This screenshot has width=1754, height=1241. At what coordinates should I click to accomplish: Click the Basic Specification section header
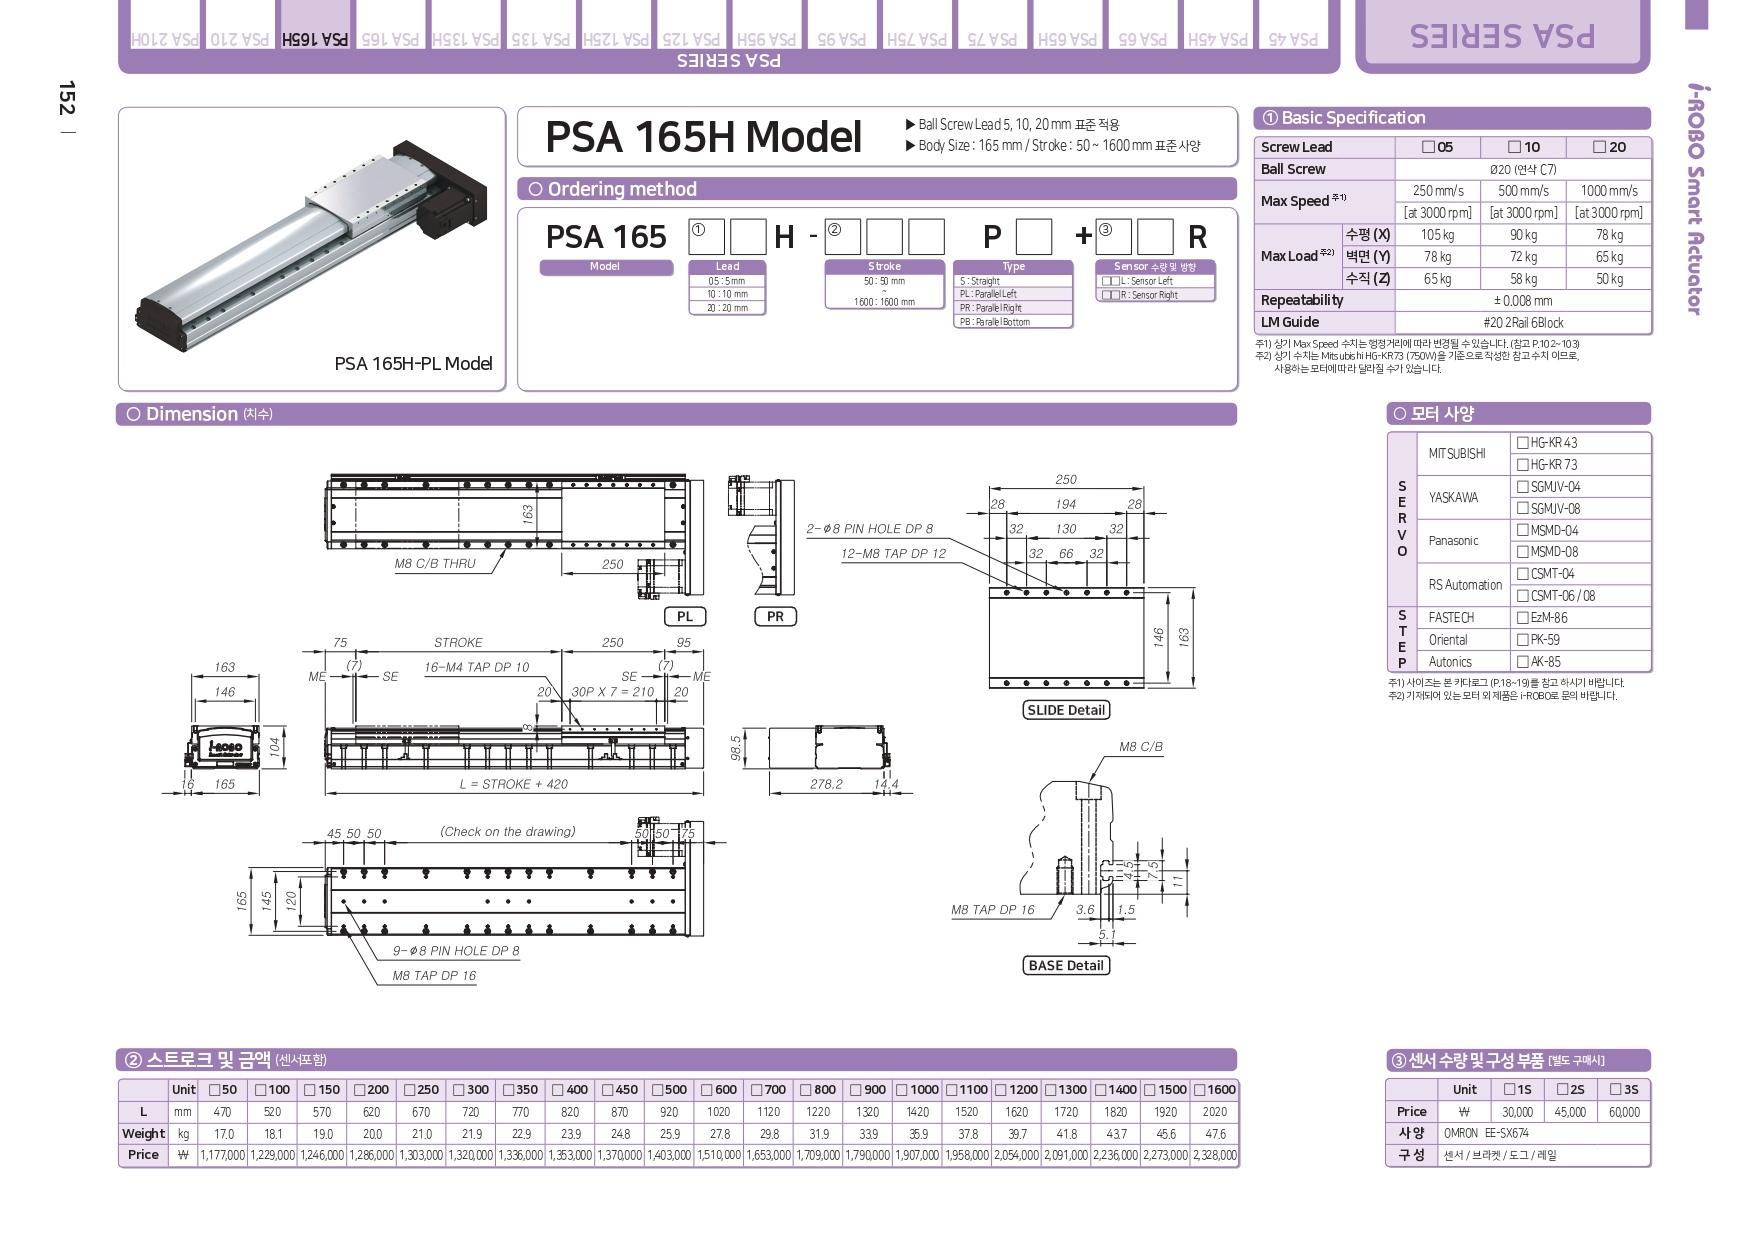pos(1452,118)
